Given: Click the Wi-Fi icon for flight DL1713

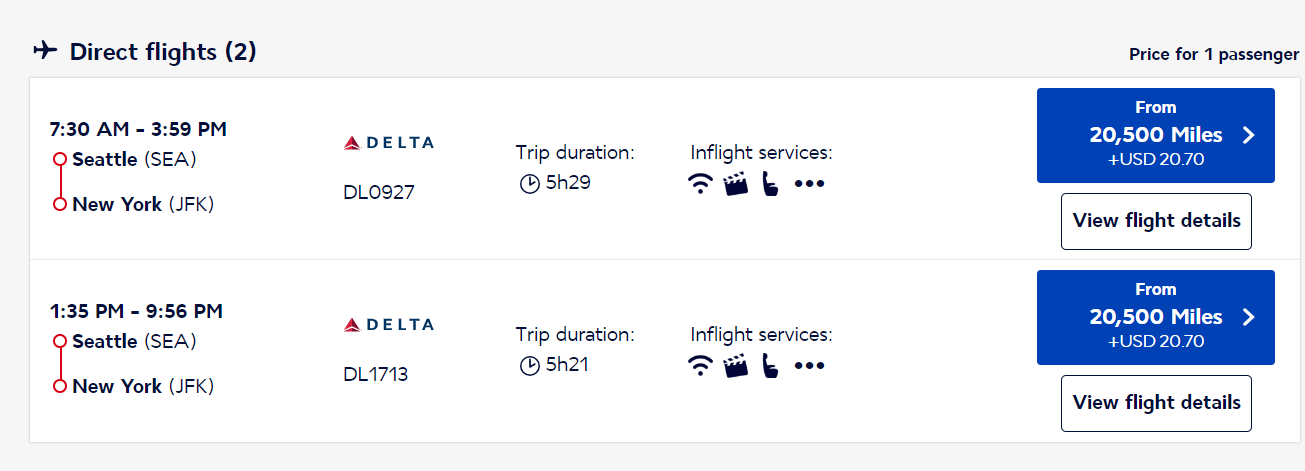Looking at the screenshot, I should pyautogui.click(x=701, y=365).
